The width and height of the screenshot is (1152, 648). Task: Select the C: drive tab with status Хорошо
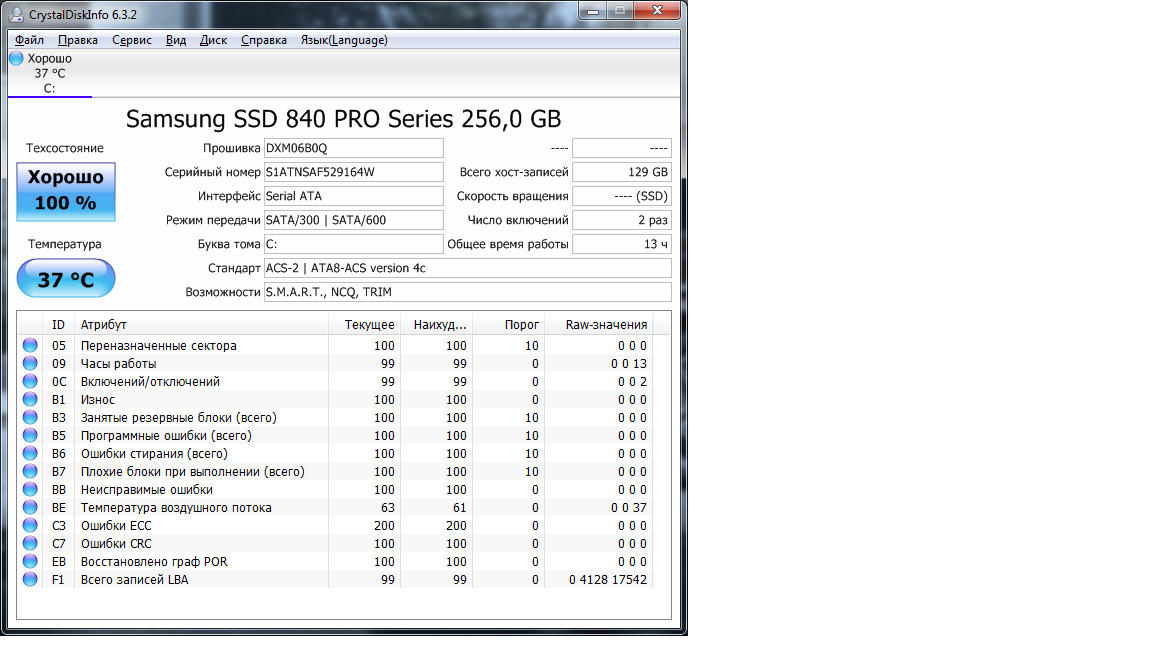(49, 73)
